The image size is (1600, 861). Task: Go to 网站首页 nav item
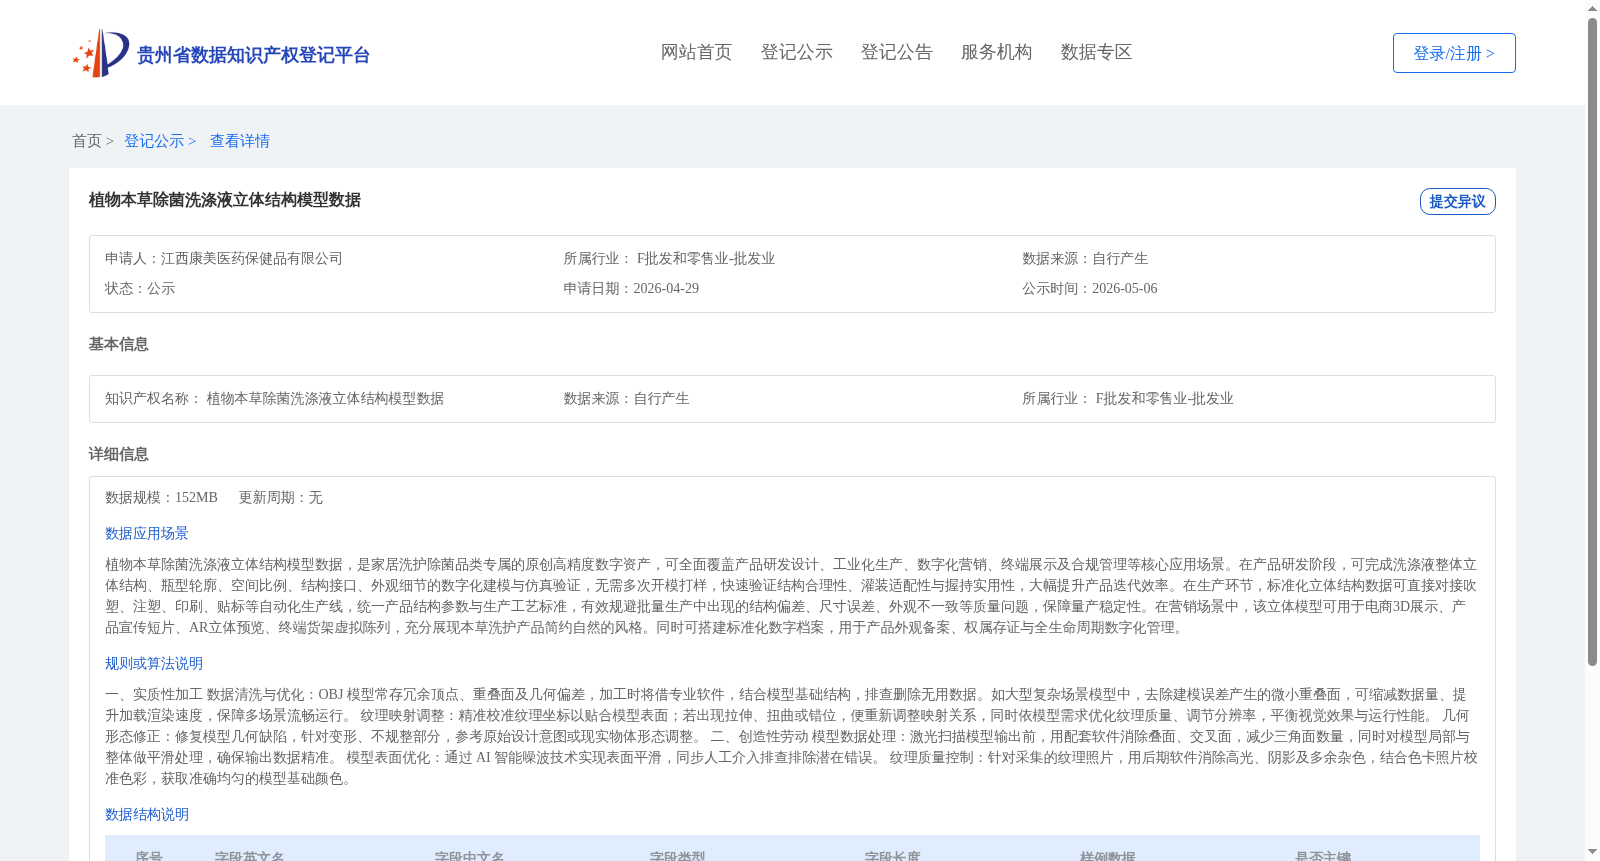[696, 52]
